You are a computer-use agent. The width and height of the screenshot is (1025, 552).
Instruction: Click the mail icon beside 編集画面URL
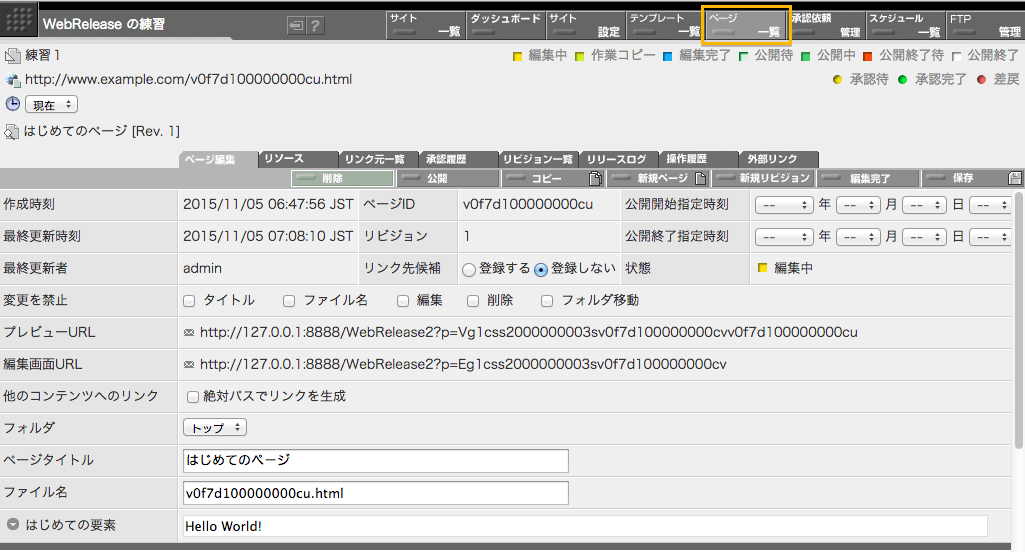pos(189,364)
